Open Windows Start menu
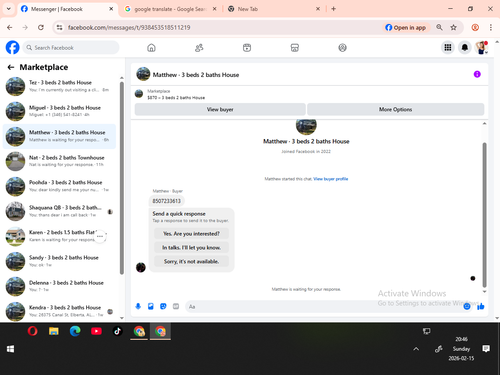The image size is (500, 375). click(x=10, y=349)
